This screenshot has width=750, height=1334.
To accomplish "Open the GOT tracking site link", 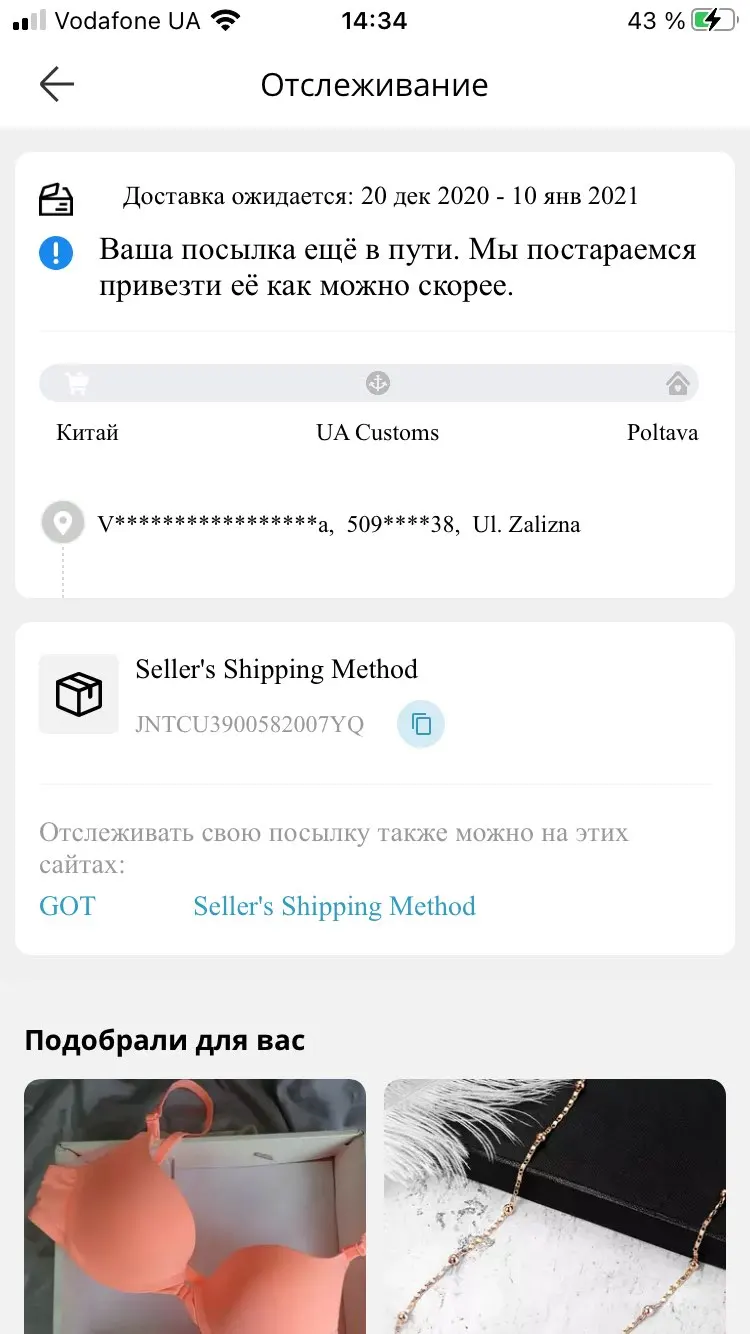I will pos(67,906).
